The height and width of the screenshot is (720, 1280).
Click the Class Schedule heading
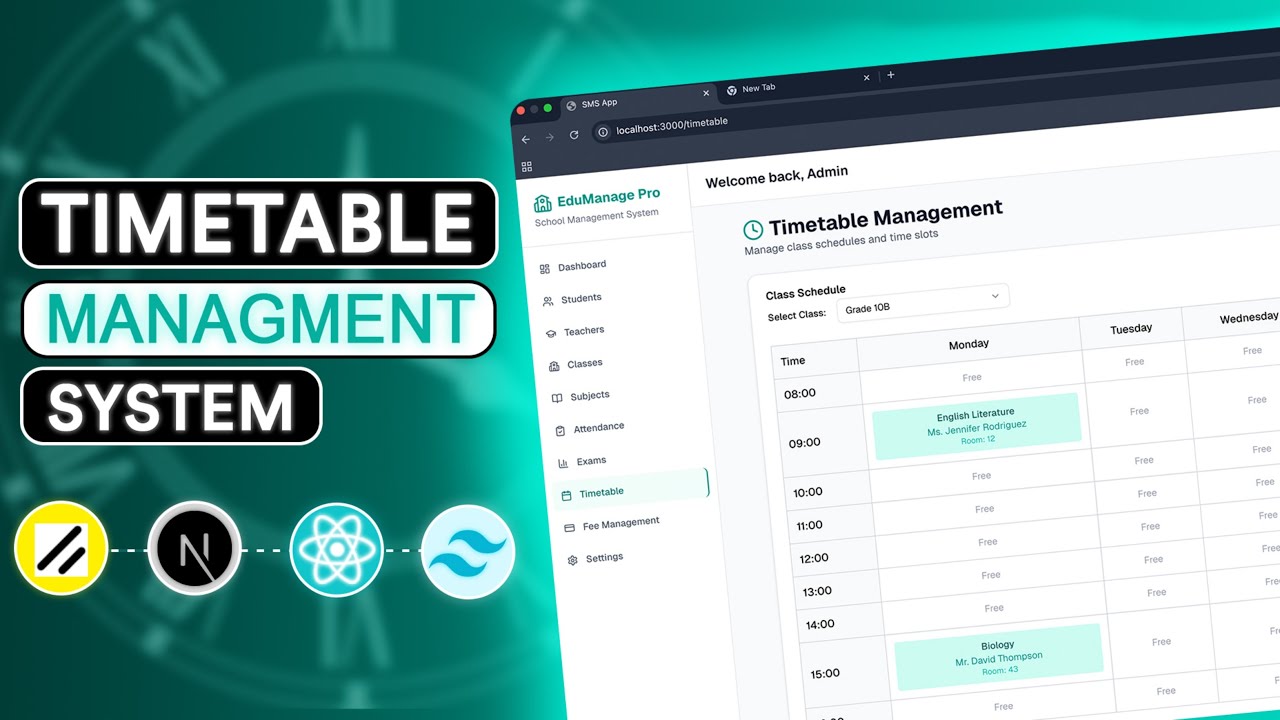tap(806, 292)
